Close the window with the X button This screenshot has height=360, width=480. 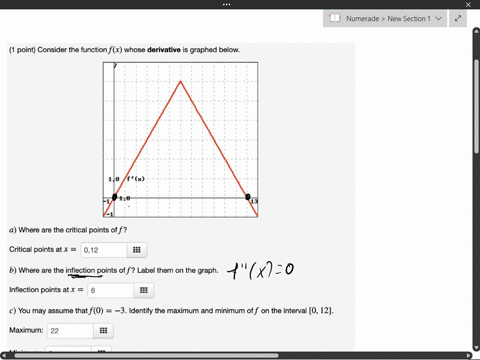468,5
